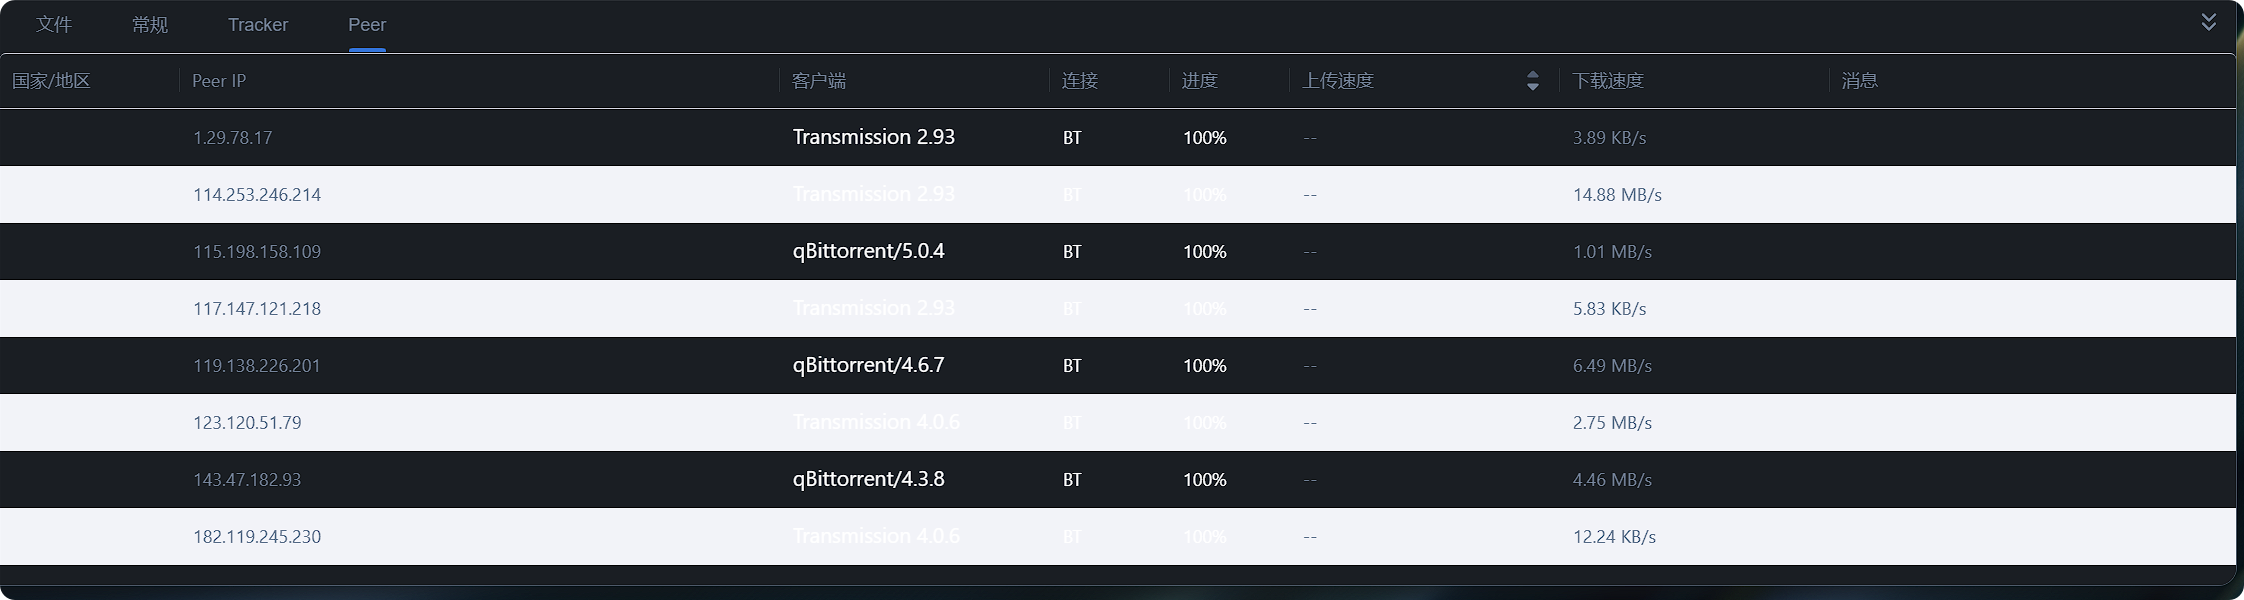Click client qBittorrent/4.6.7
This screenshot has height=600, width=2244.
point(869,365)
